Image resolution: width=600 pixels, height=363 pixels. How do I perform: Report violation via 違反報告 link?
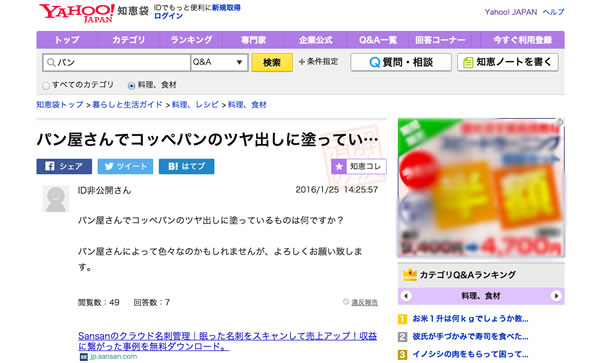(364, 303)
